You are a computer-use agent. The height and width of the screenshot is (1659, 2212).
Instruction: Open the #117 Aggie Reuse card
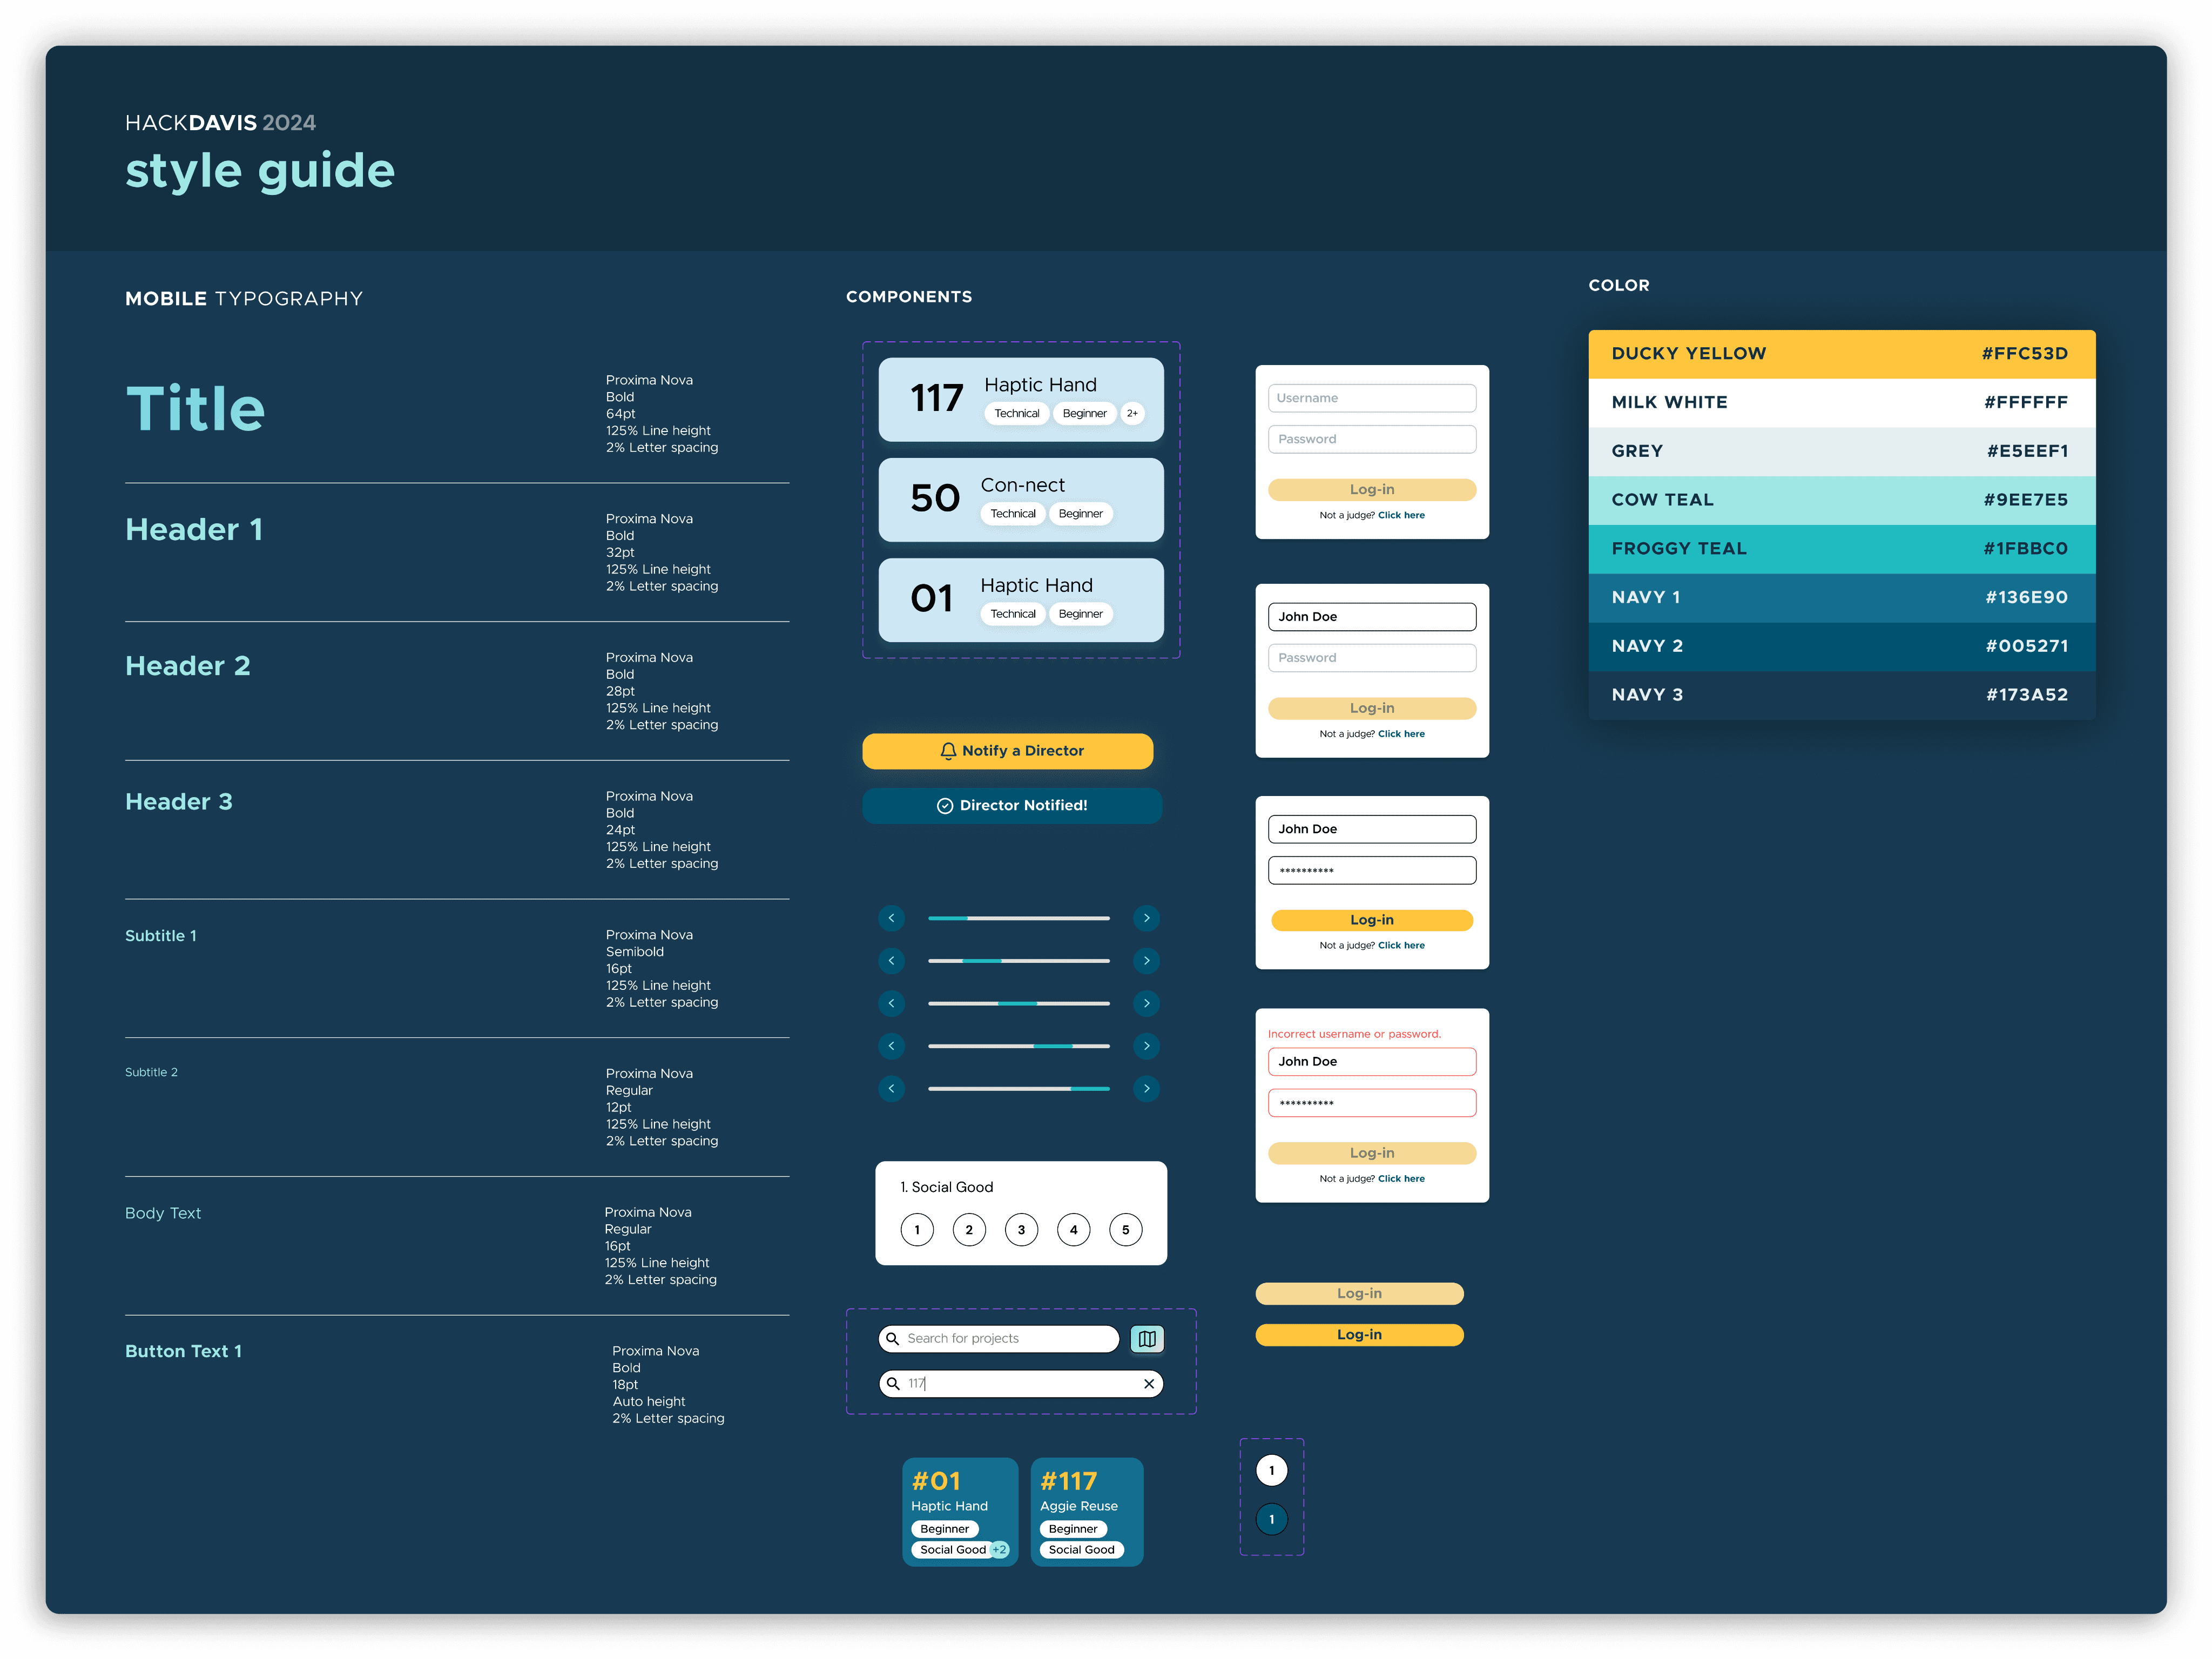(x=1086, y=1511)
